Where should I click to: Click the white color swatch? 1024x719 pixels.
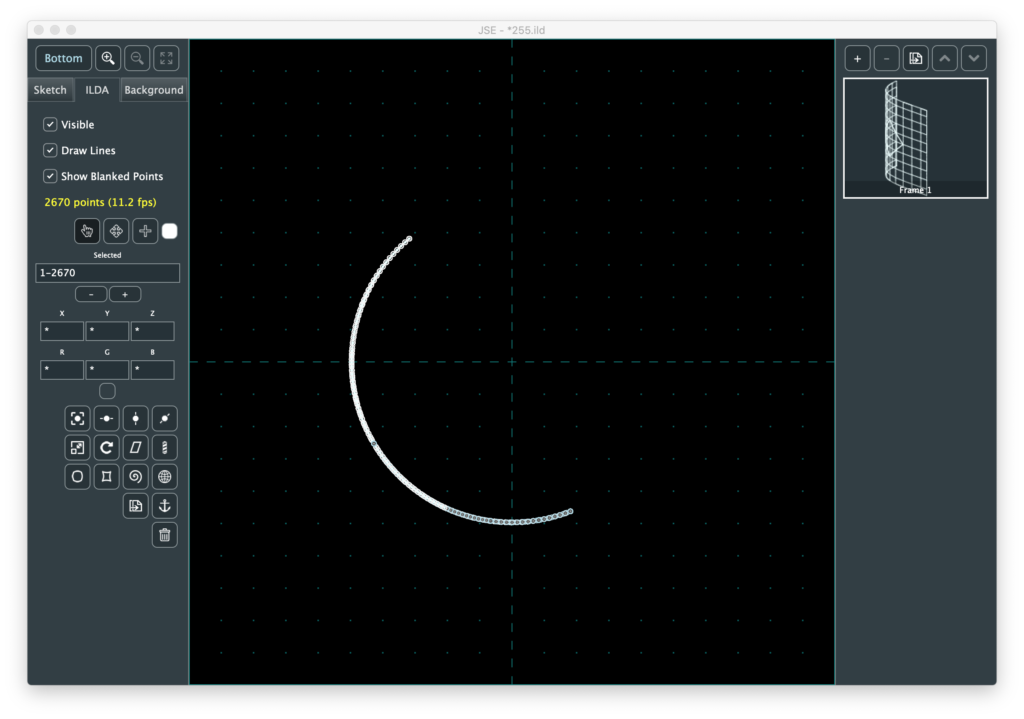(170, 231)
